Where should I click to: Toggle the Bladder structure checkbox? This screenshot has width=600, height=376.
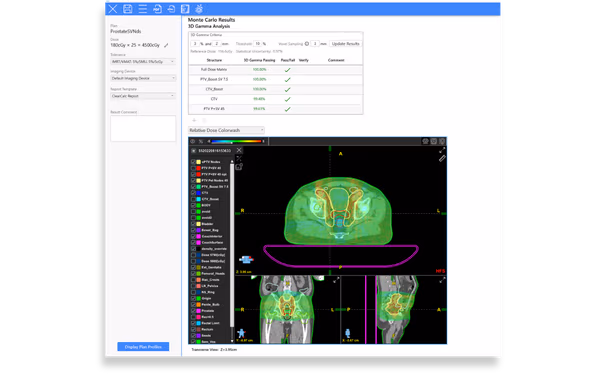tap(193, 224)
